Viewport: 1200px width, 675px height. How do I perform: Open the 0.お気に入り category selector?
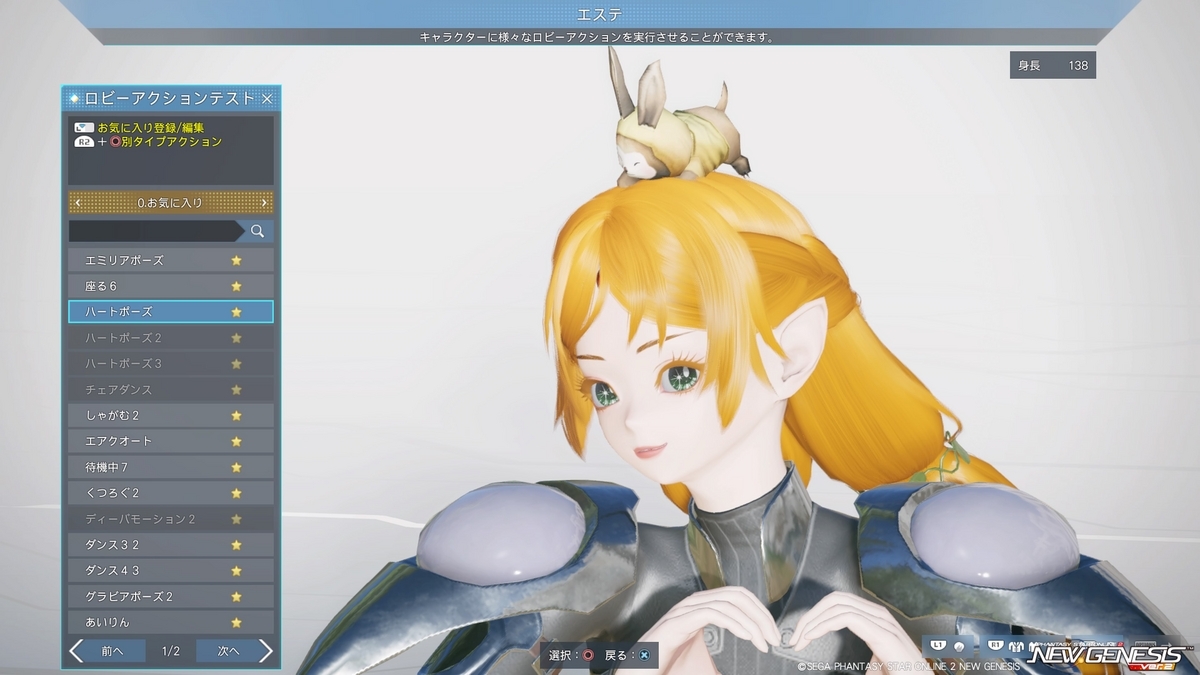(171, 203)
